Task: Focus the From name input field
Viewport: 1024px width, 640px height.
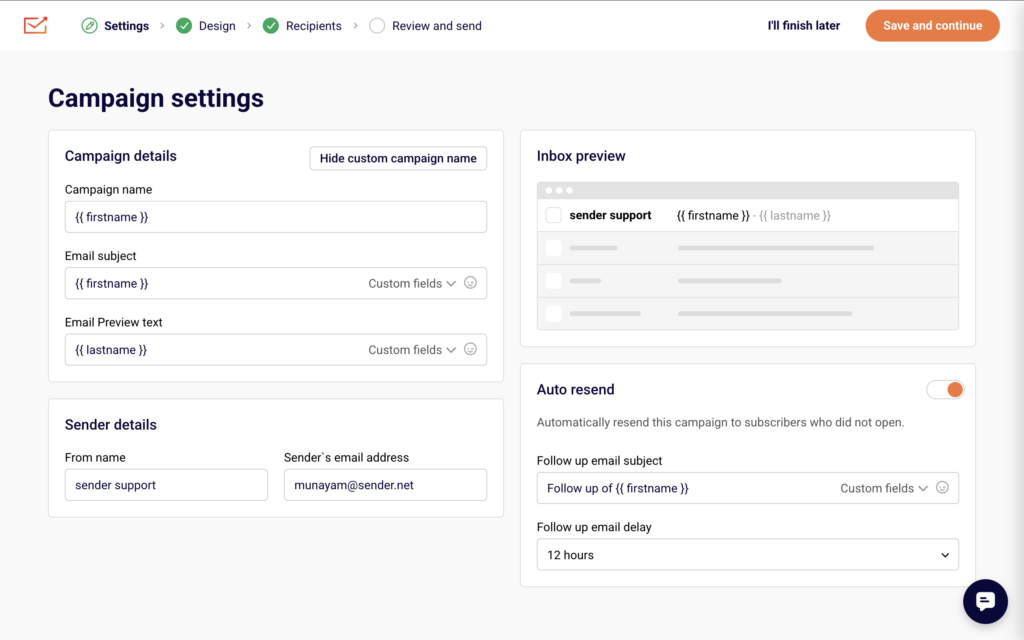Action: [166, 485]
